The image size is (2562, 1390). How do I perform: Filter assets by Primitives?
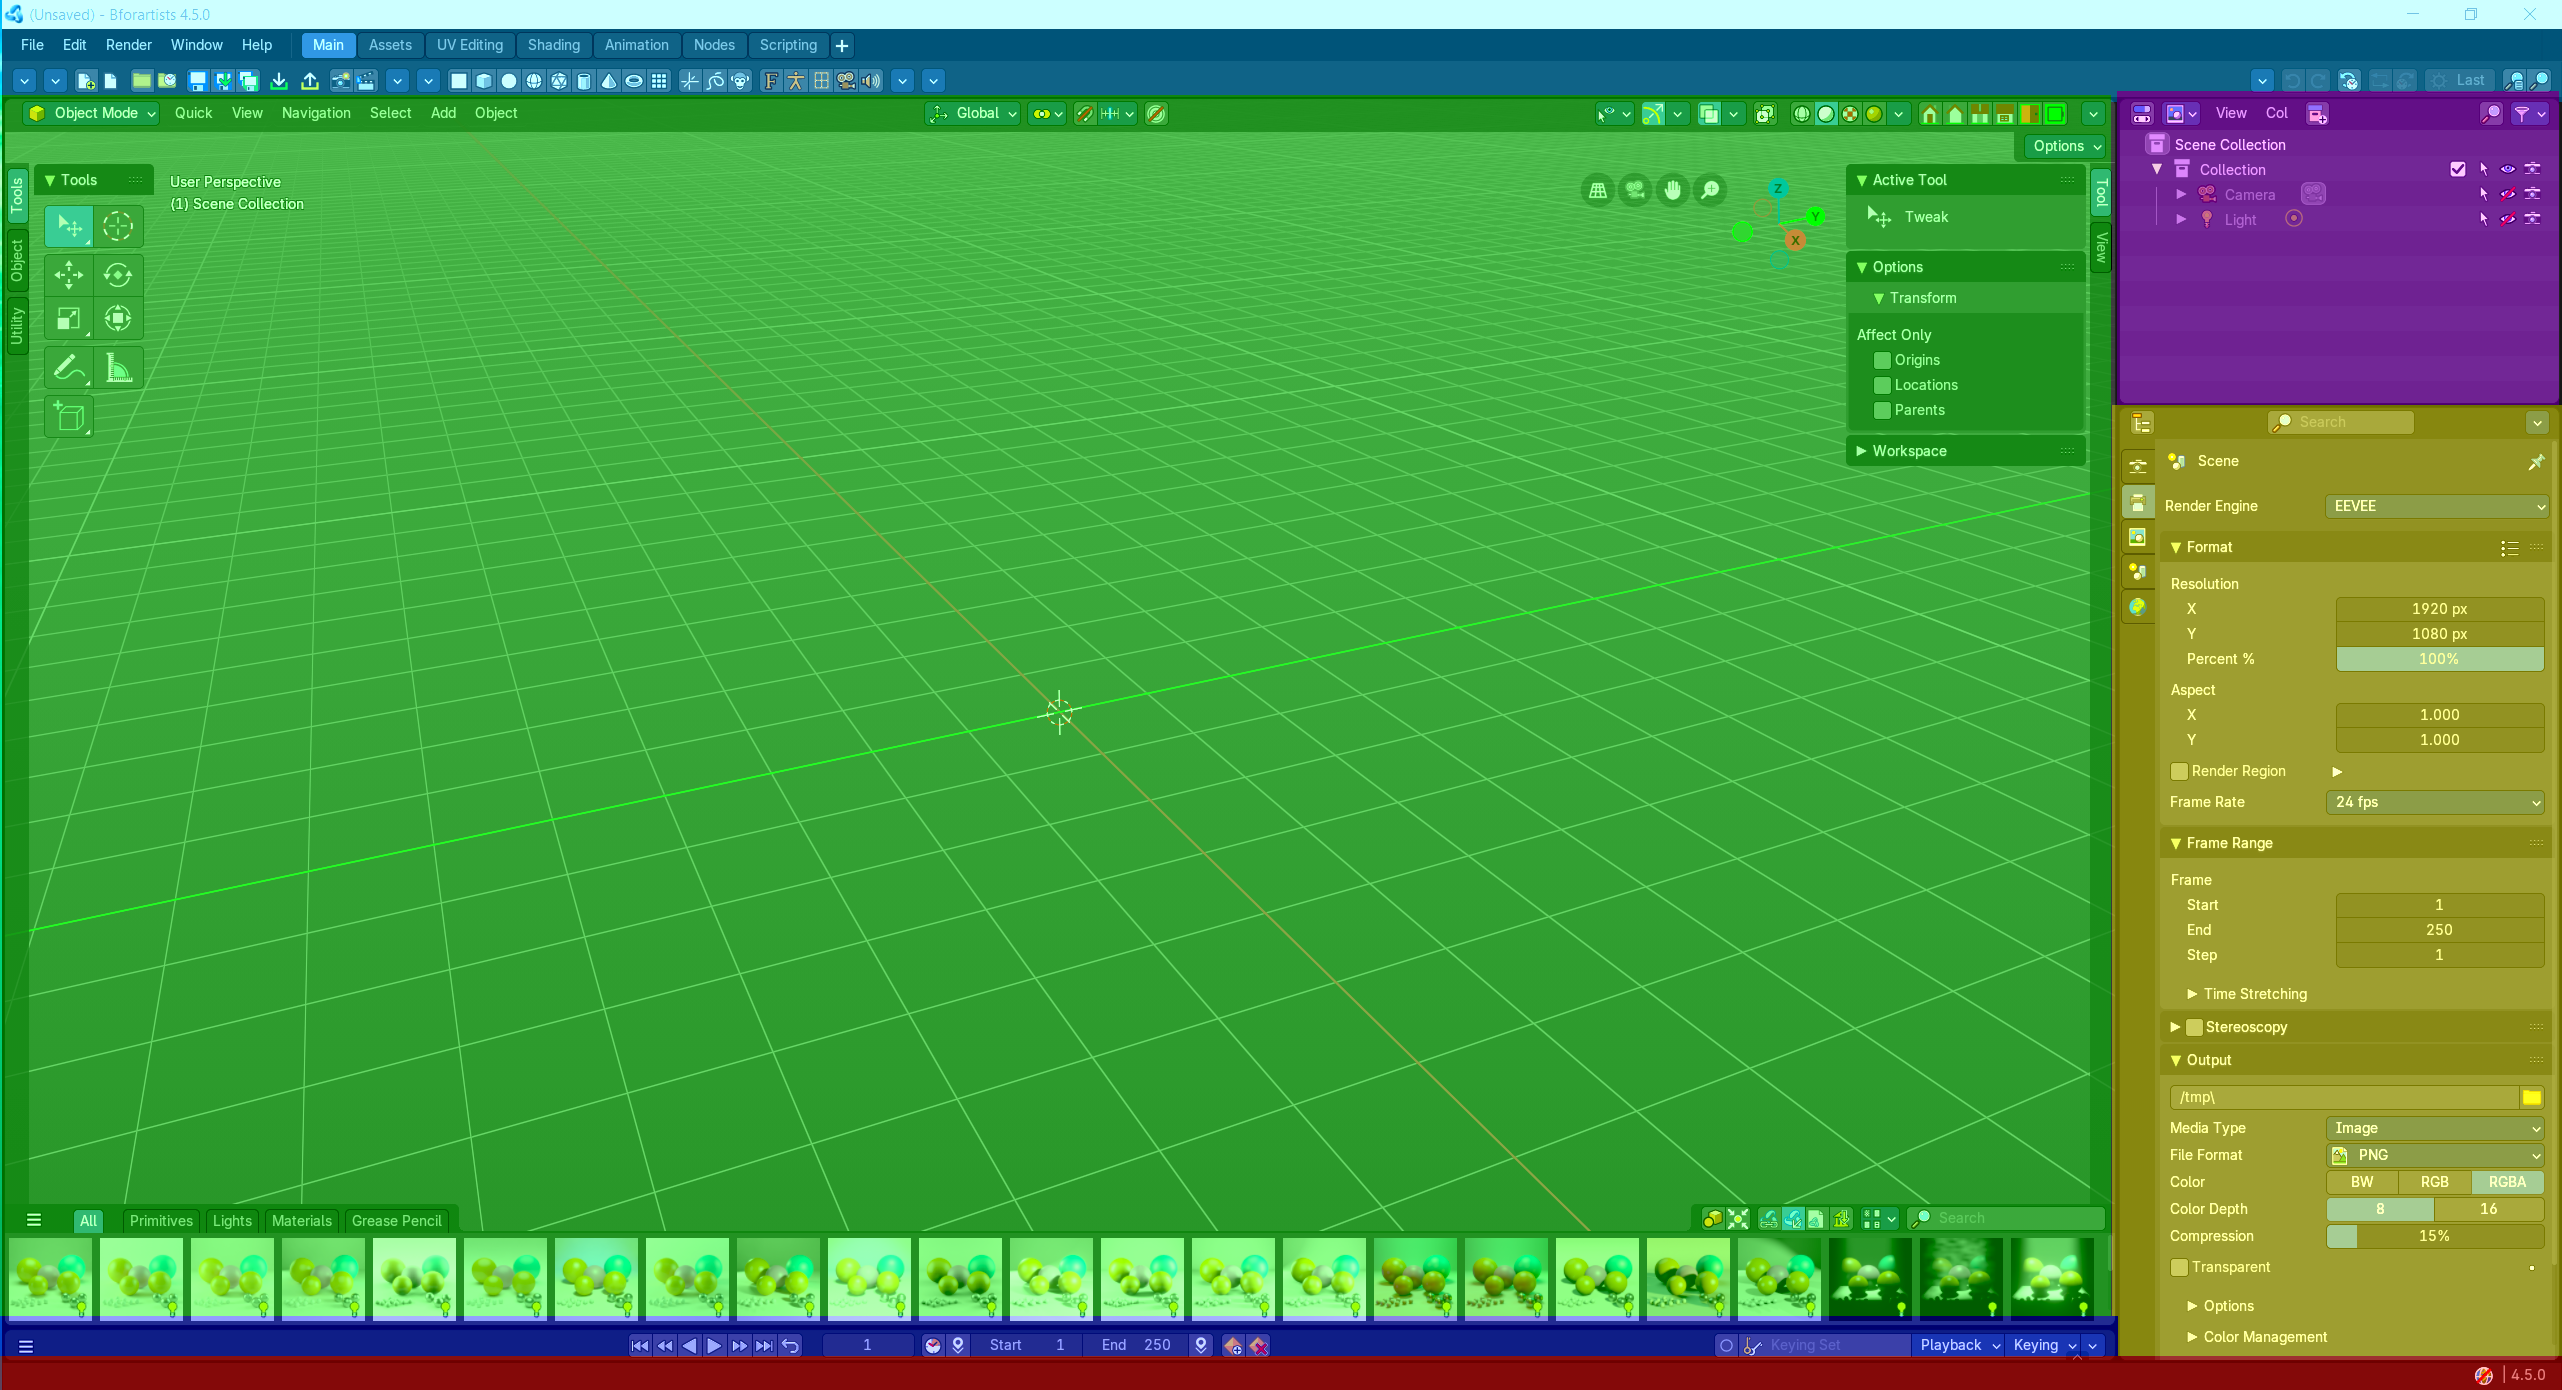coord(161,1221)
